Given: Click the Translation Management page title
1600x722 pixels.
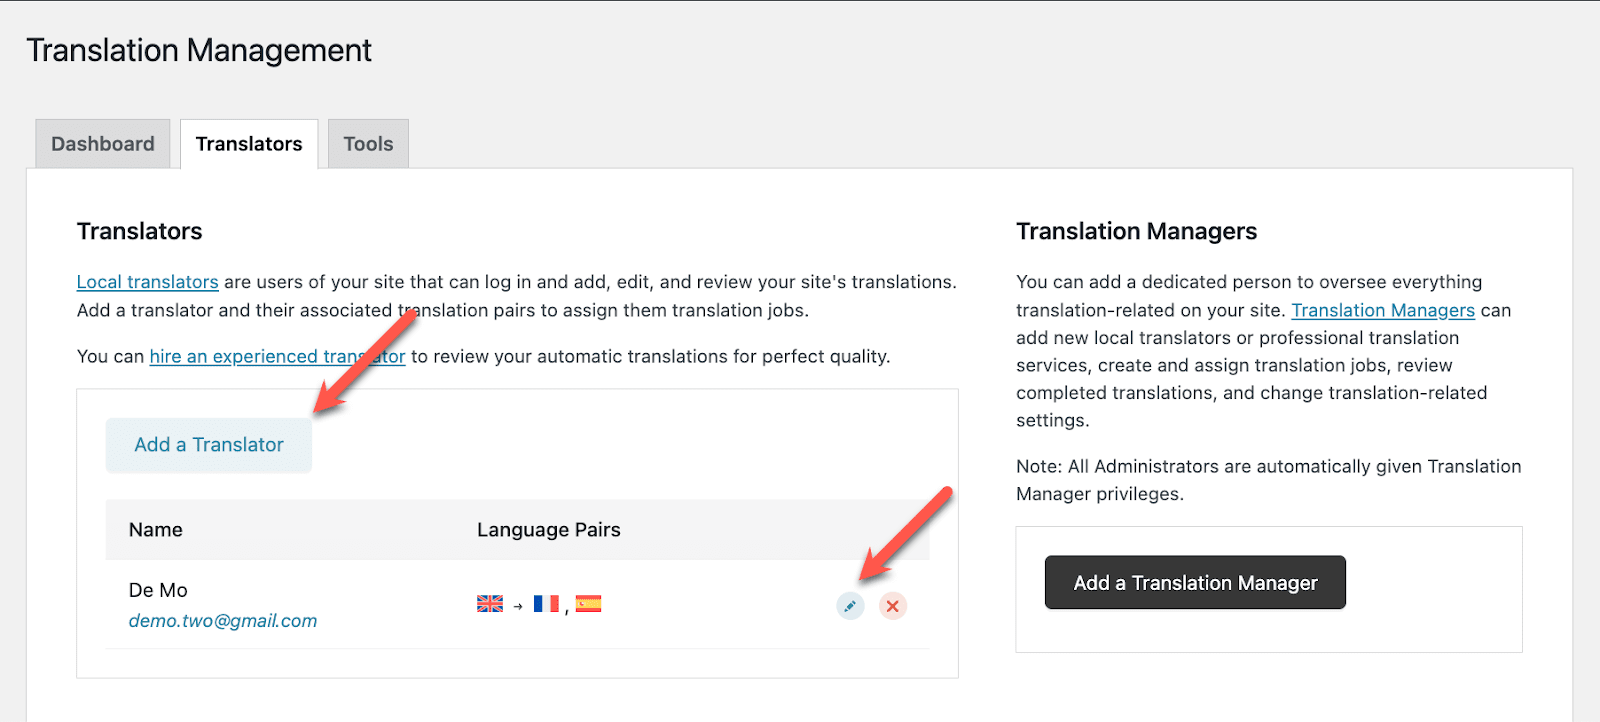Looking at the screenshot, I should point(199,50).
